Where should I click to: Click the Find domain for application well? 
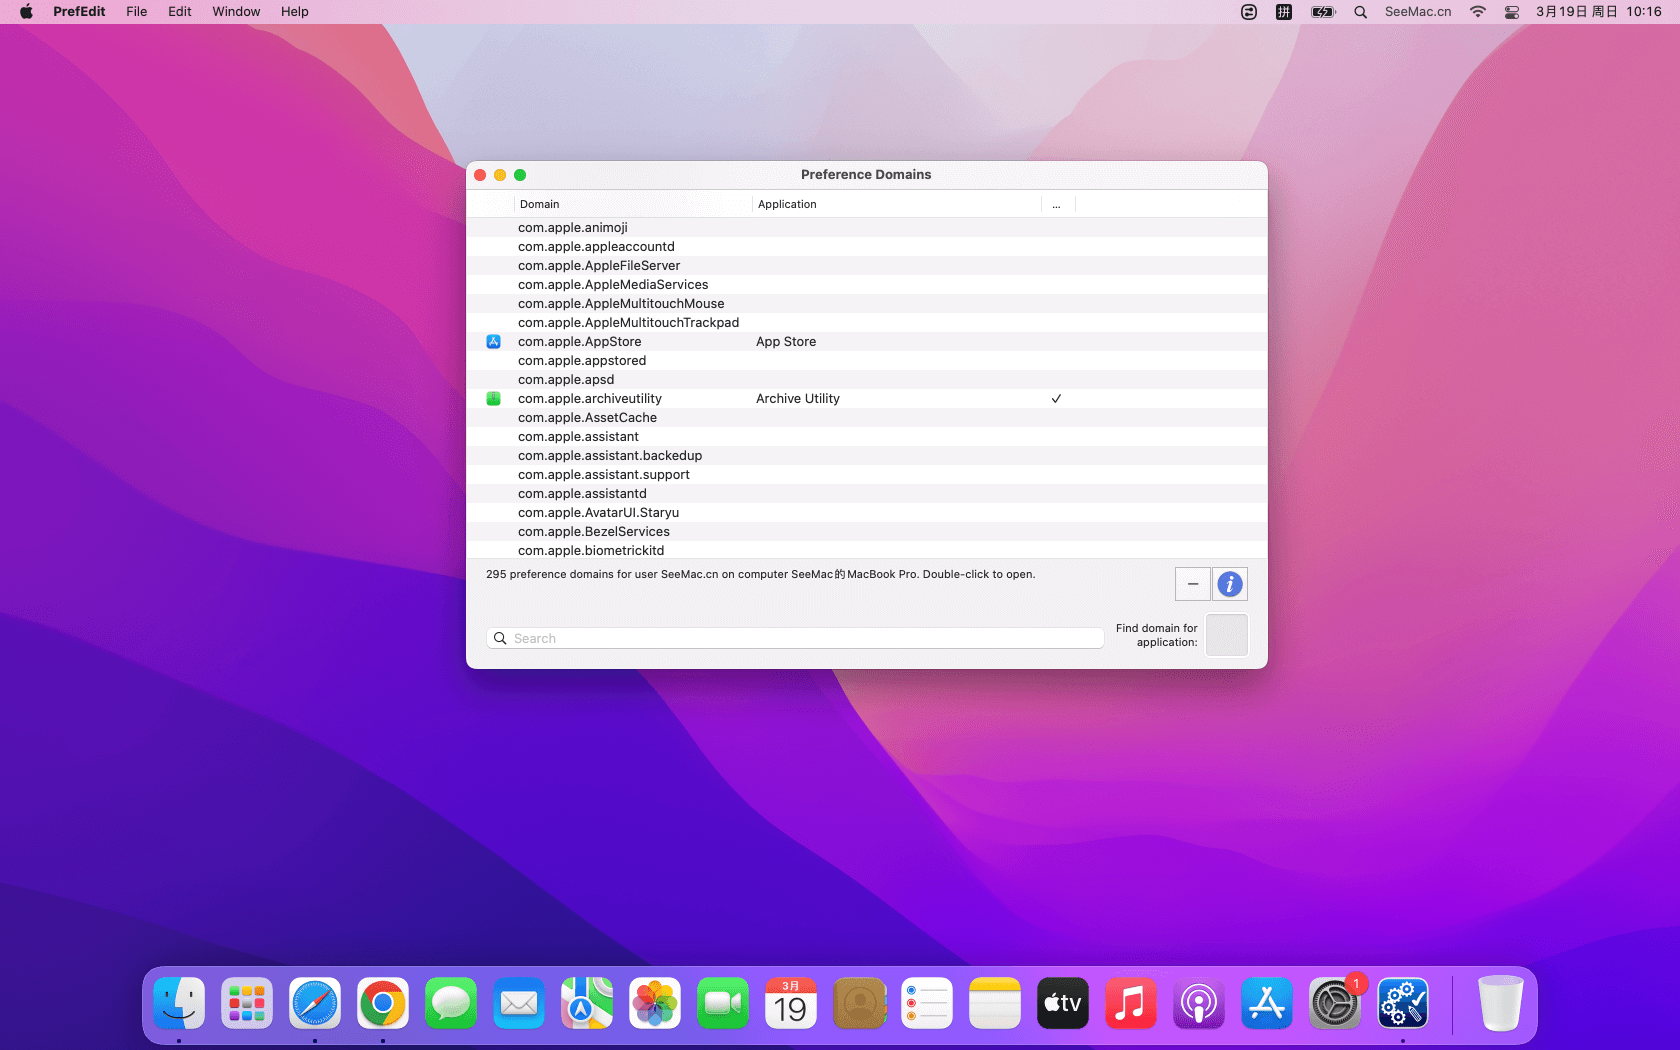[x=1227, y=635]
